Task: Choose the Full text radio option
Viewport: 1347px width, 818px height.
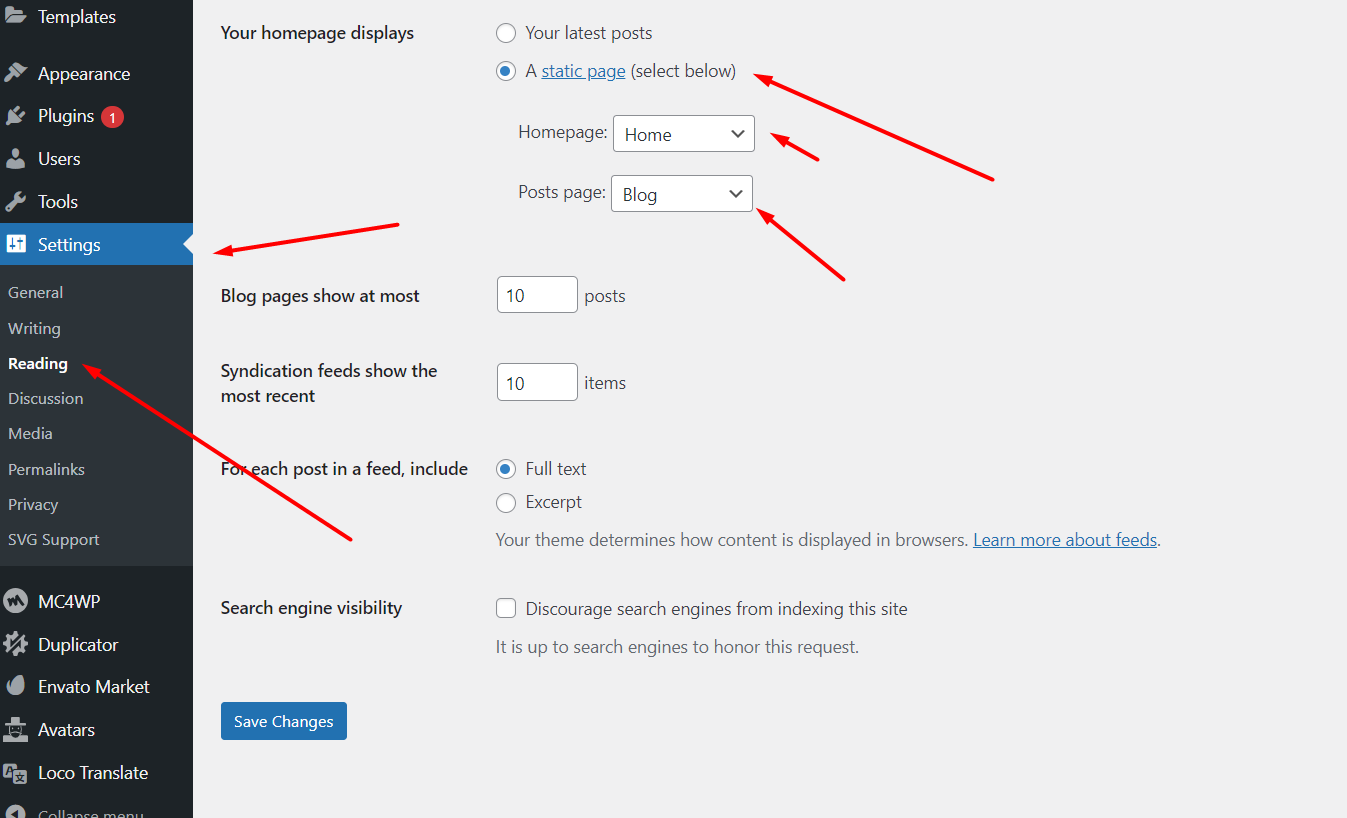Action: 507,469
